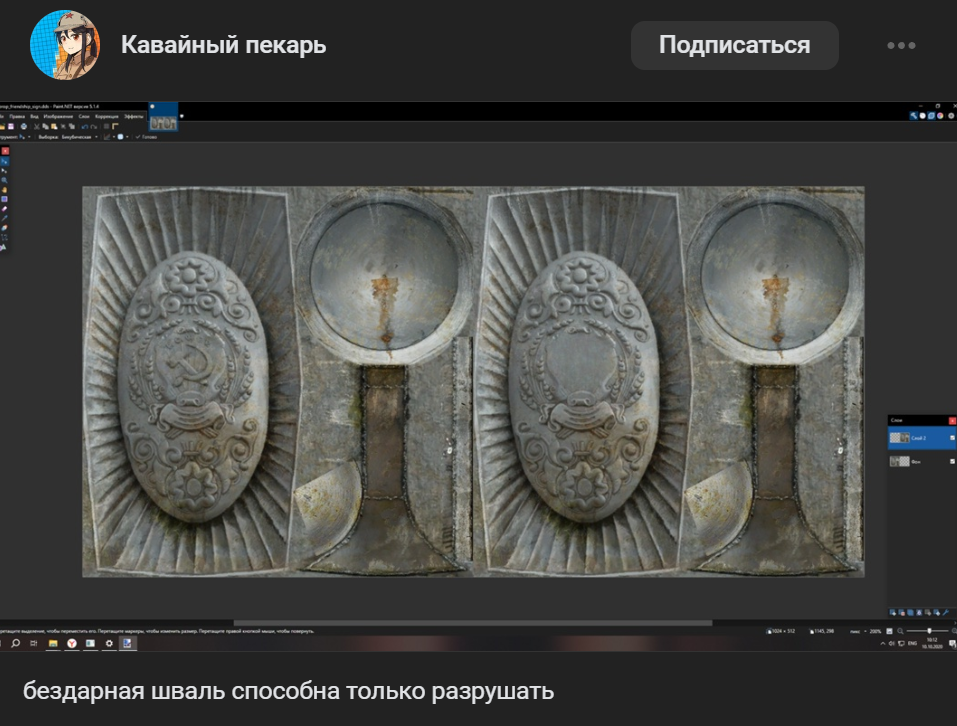Screen dimensions: 957x726
Task: Click Delete Layer icon
Action: (901, 613)
